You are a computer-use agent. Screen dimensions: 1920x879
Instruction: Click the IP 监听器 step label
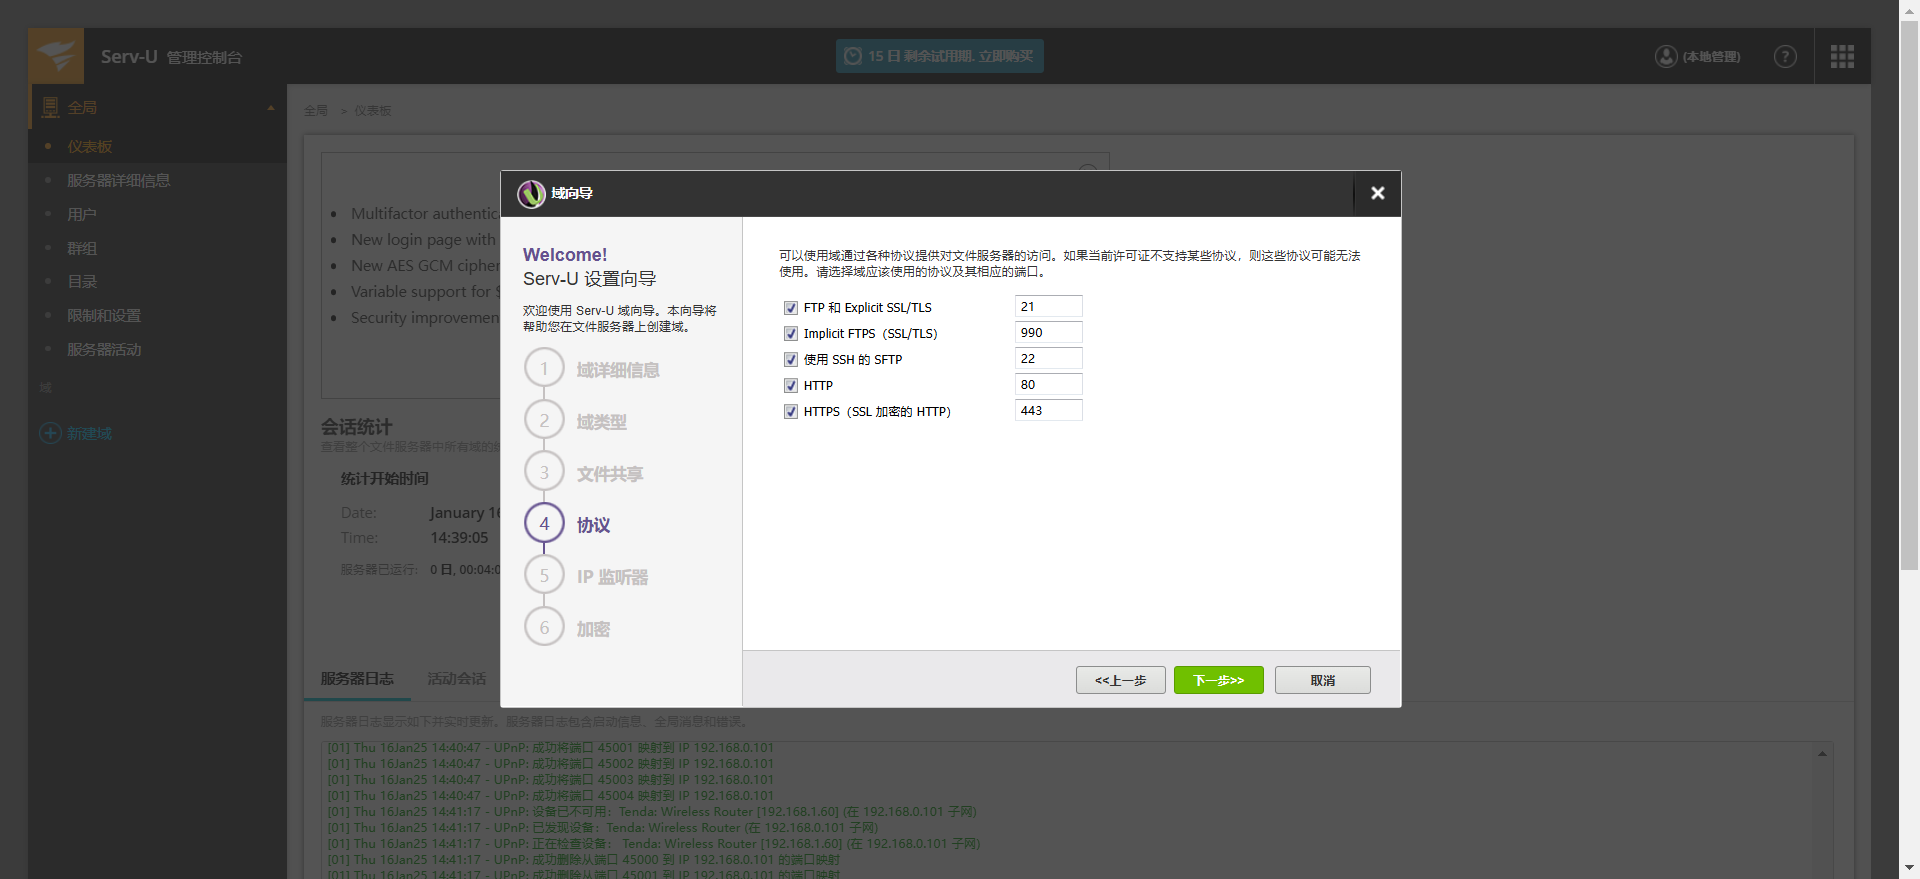(x=612, y=577)
